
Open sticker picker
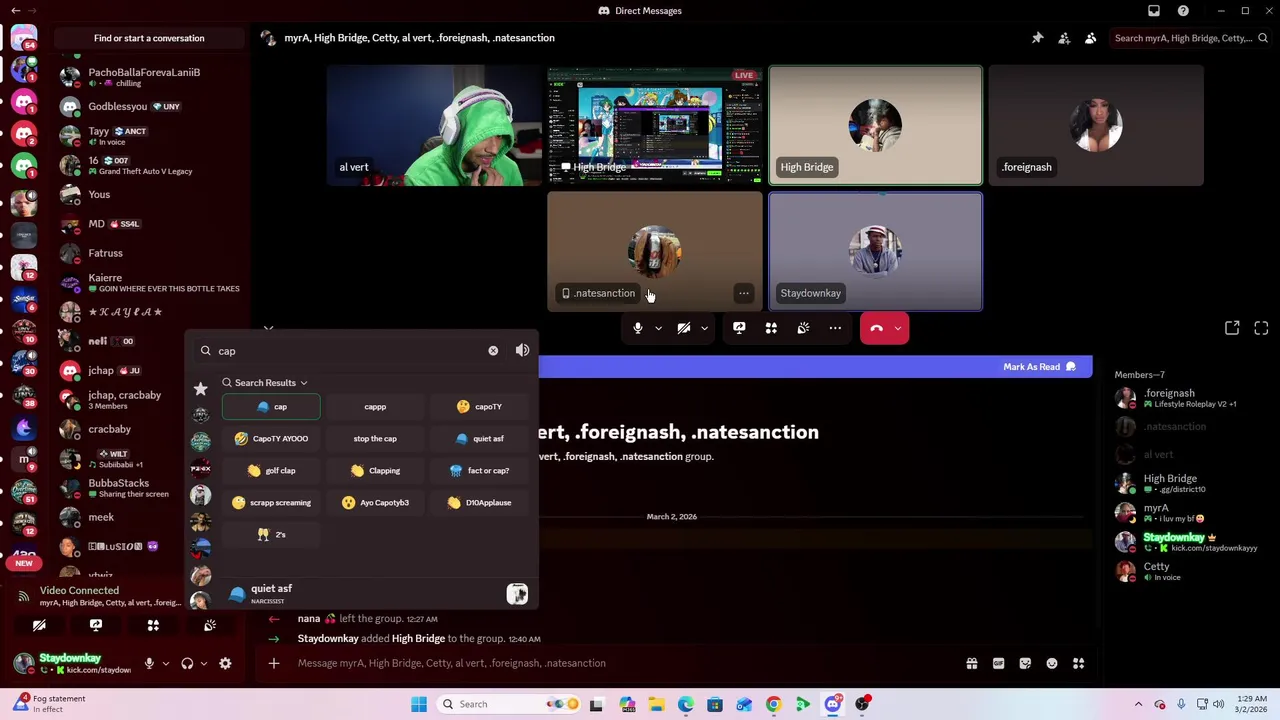[1025, 663]
